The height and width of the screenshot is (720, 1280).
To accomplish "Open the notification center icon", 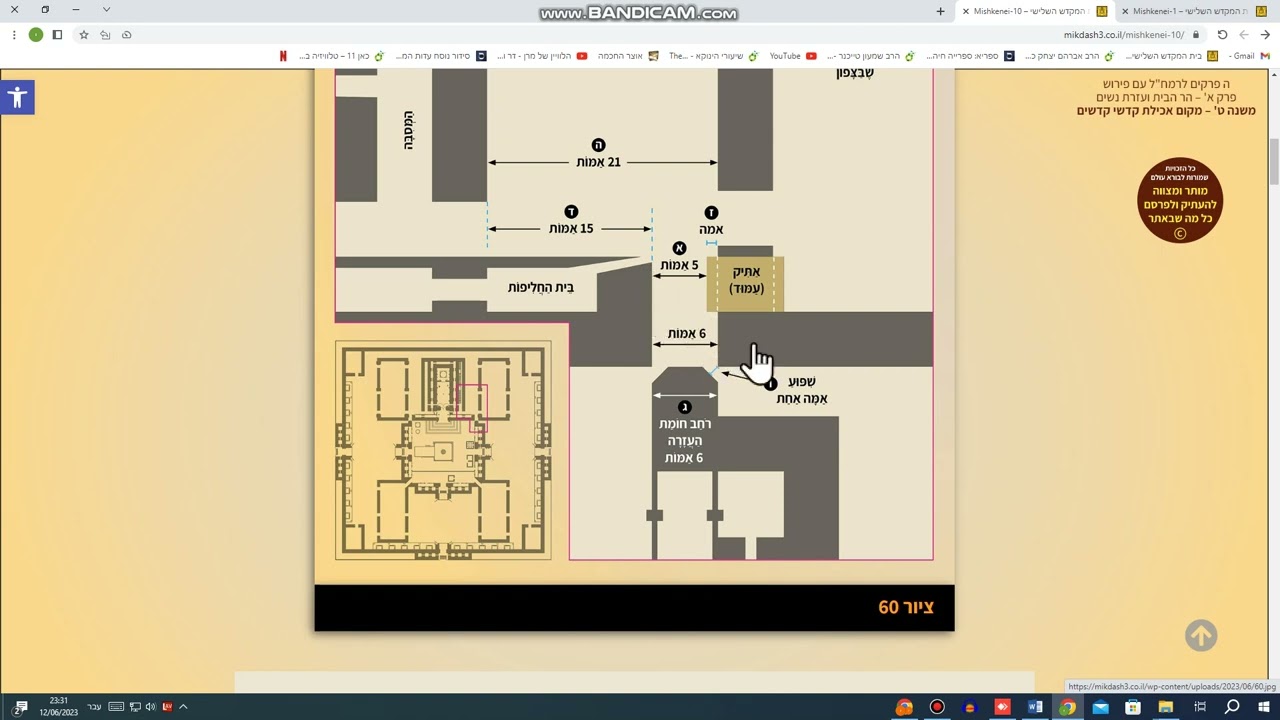I will pyautogui.click(x=20, y=707).
